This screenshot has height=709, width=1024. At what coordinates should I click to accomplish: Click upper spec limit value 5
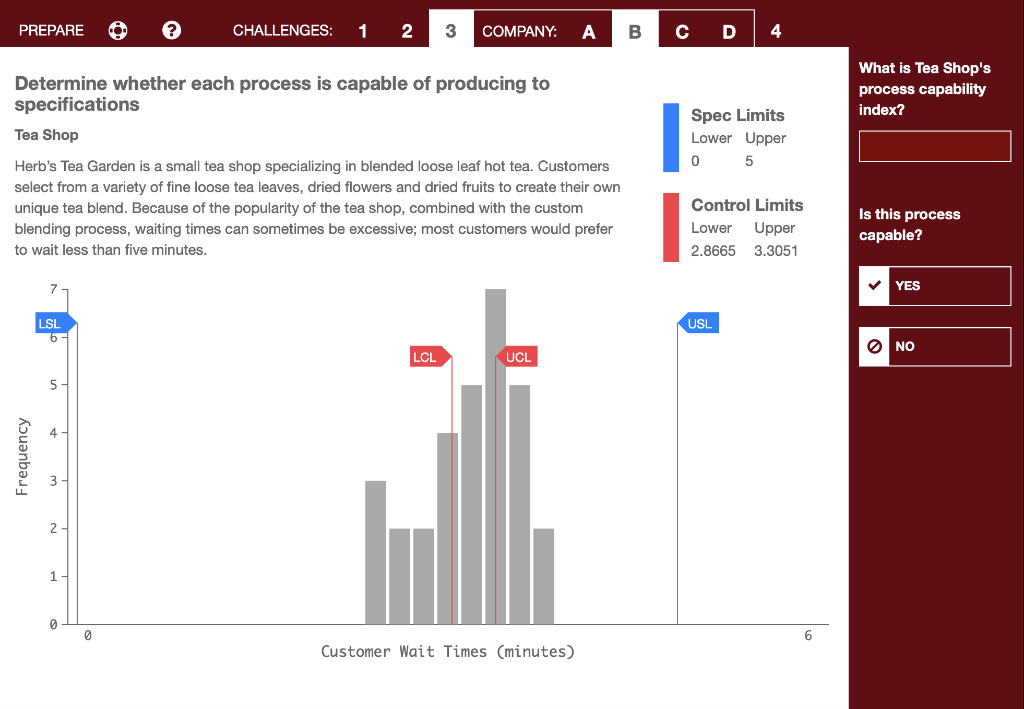749,161
